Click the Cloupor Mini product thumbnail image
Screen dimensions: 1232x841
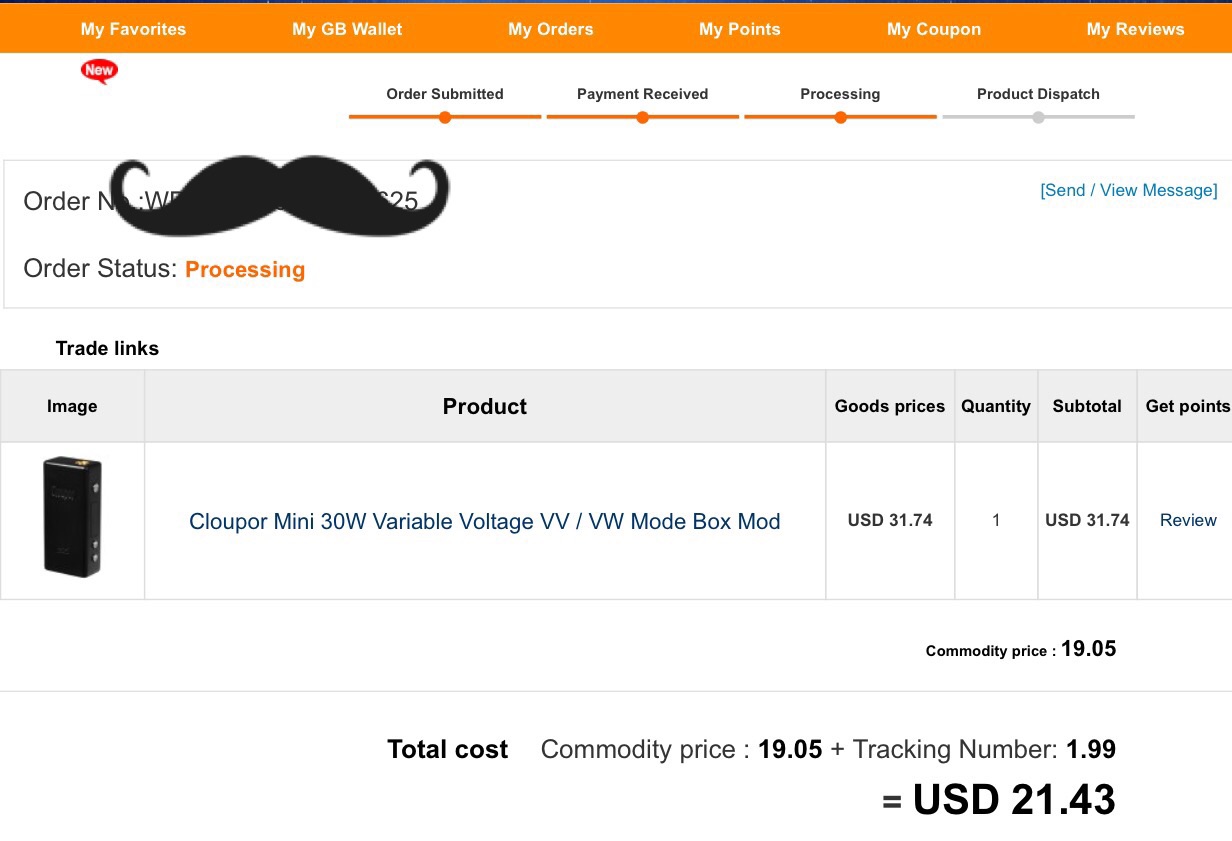pos(72,516)
